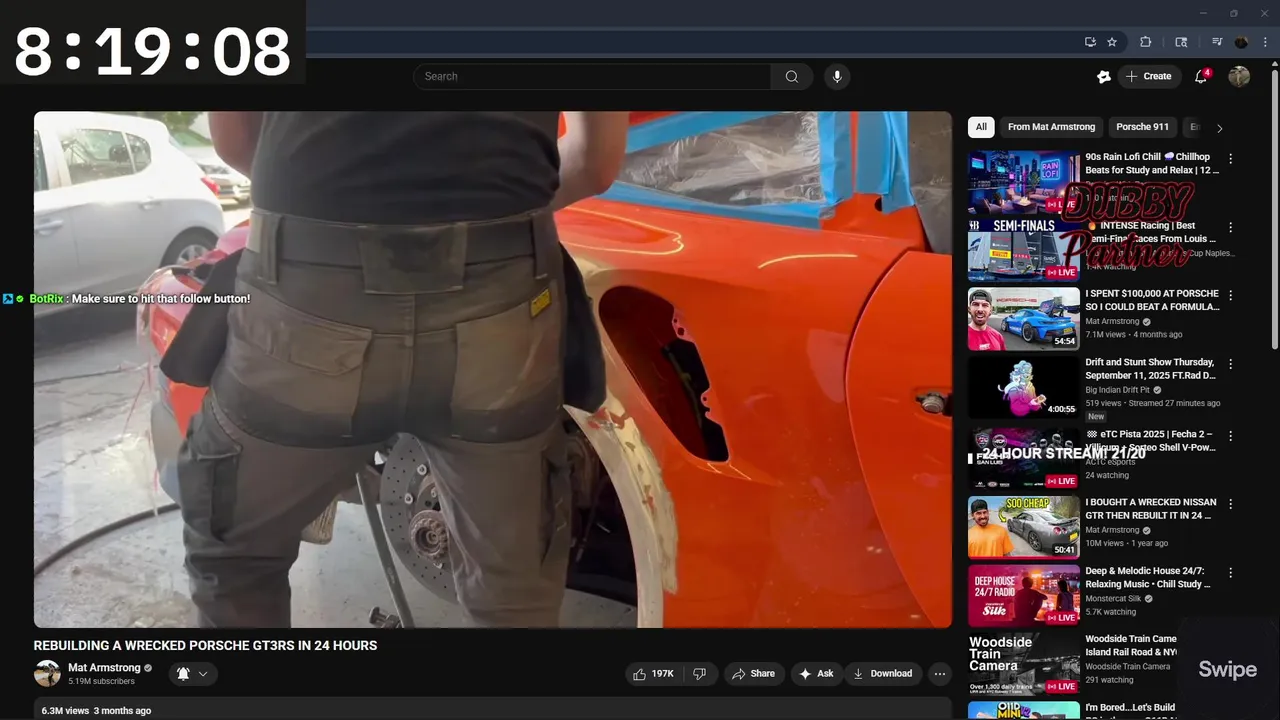The width and height of the screenshot is (1280, 720).
Task: Open the YouTube account avatar menu
Action: pos(1239,76)
